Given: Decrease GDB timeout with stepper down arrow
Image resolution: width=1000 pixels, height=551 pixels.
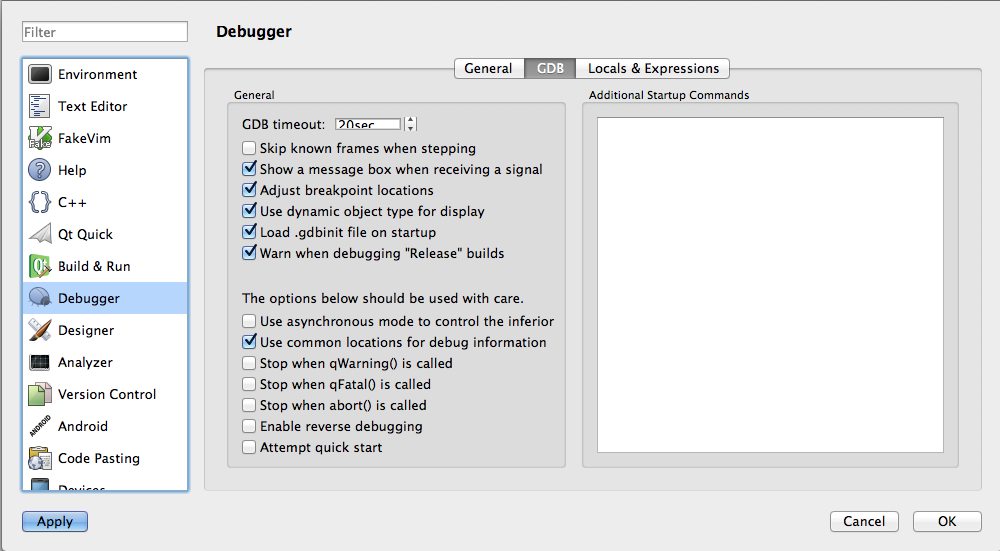Looking at the screenshot, I should [410, 129].
